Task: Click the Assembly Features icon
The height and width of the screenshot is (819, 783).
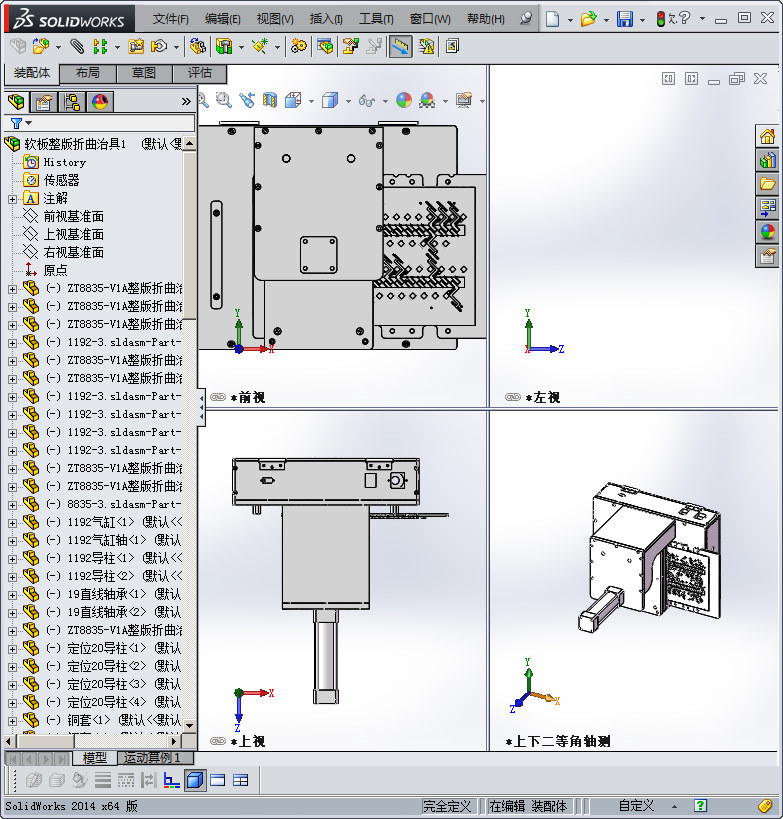Action: point(224,46)
